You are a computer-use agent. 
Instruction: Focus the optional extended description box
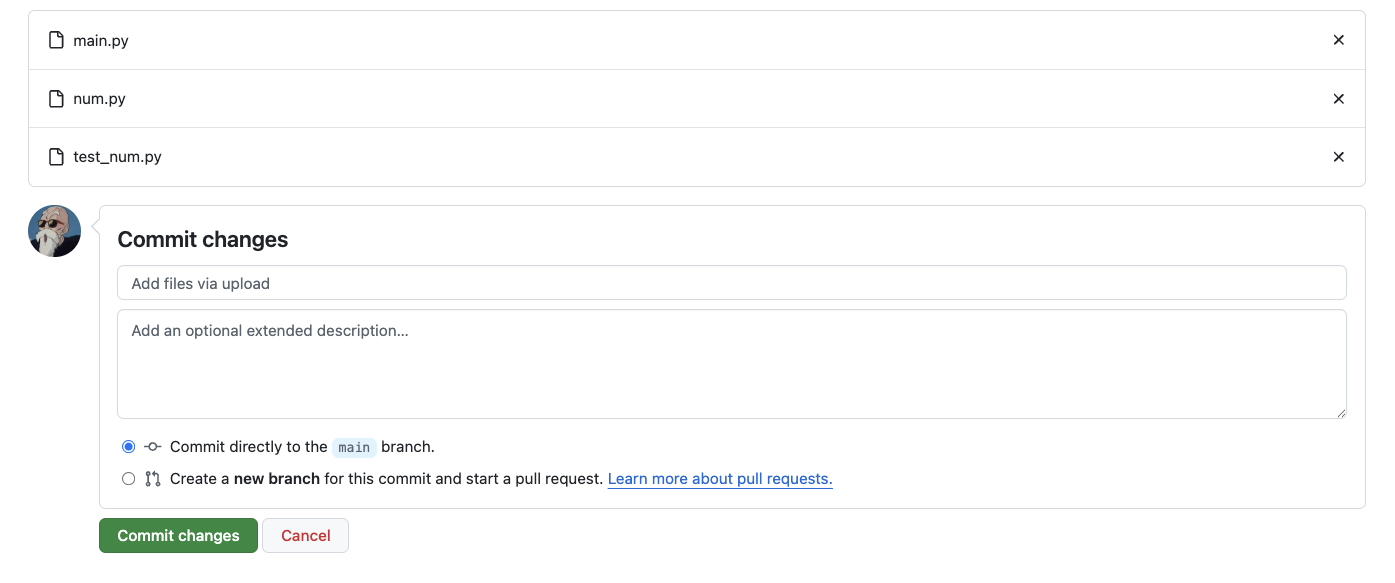tap(732, 364)
